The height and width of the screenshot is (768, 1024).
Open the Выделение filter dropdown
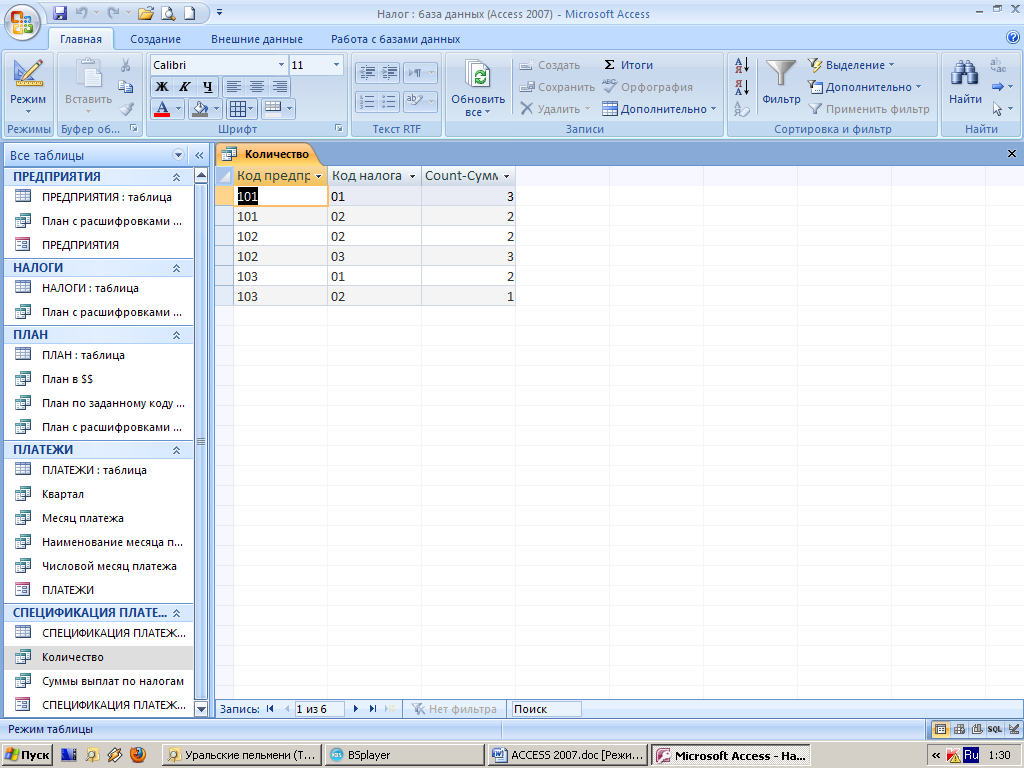pos(851,65)
